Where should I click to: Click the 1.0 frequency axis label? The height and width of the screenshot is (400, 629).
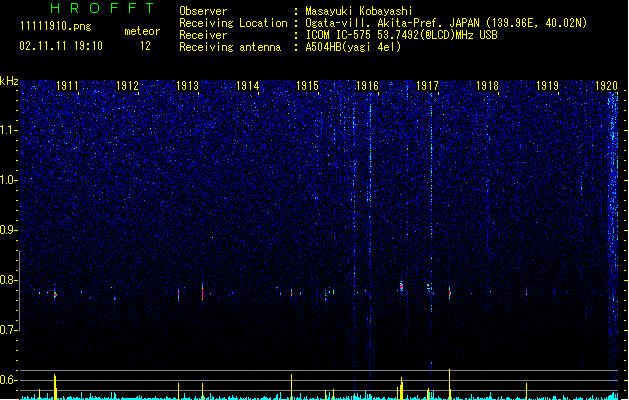coord(9,180)
